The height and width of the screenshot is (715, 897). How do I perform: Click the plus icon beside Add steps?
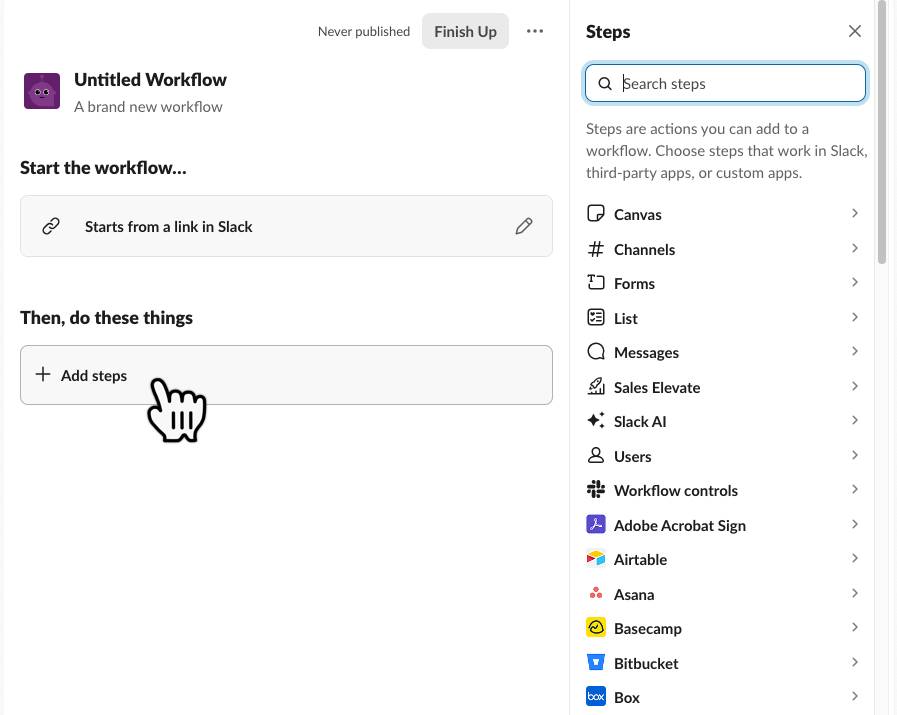coord(43,375)
